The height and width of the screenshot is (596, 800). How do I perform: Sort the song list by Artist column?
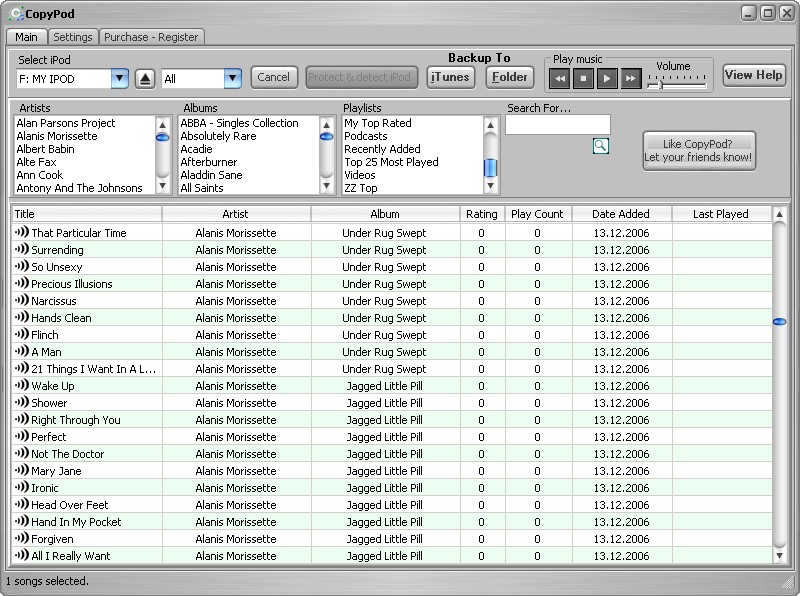[x=236, y=214]
